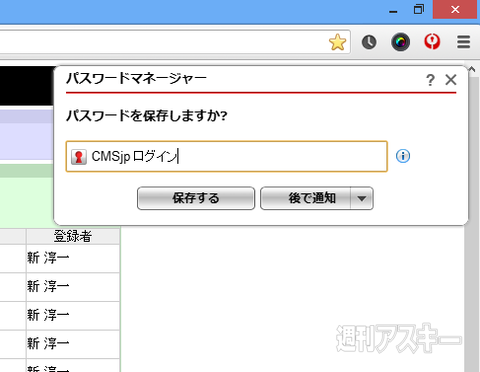Click the 登録者 column header
The width and height of the screenshot is (480, 372).
click(73, 236)
